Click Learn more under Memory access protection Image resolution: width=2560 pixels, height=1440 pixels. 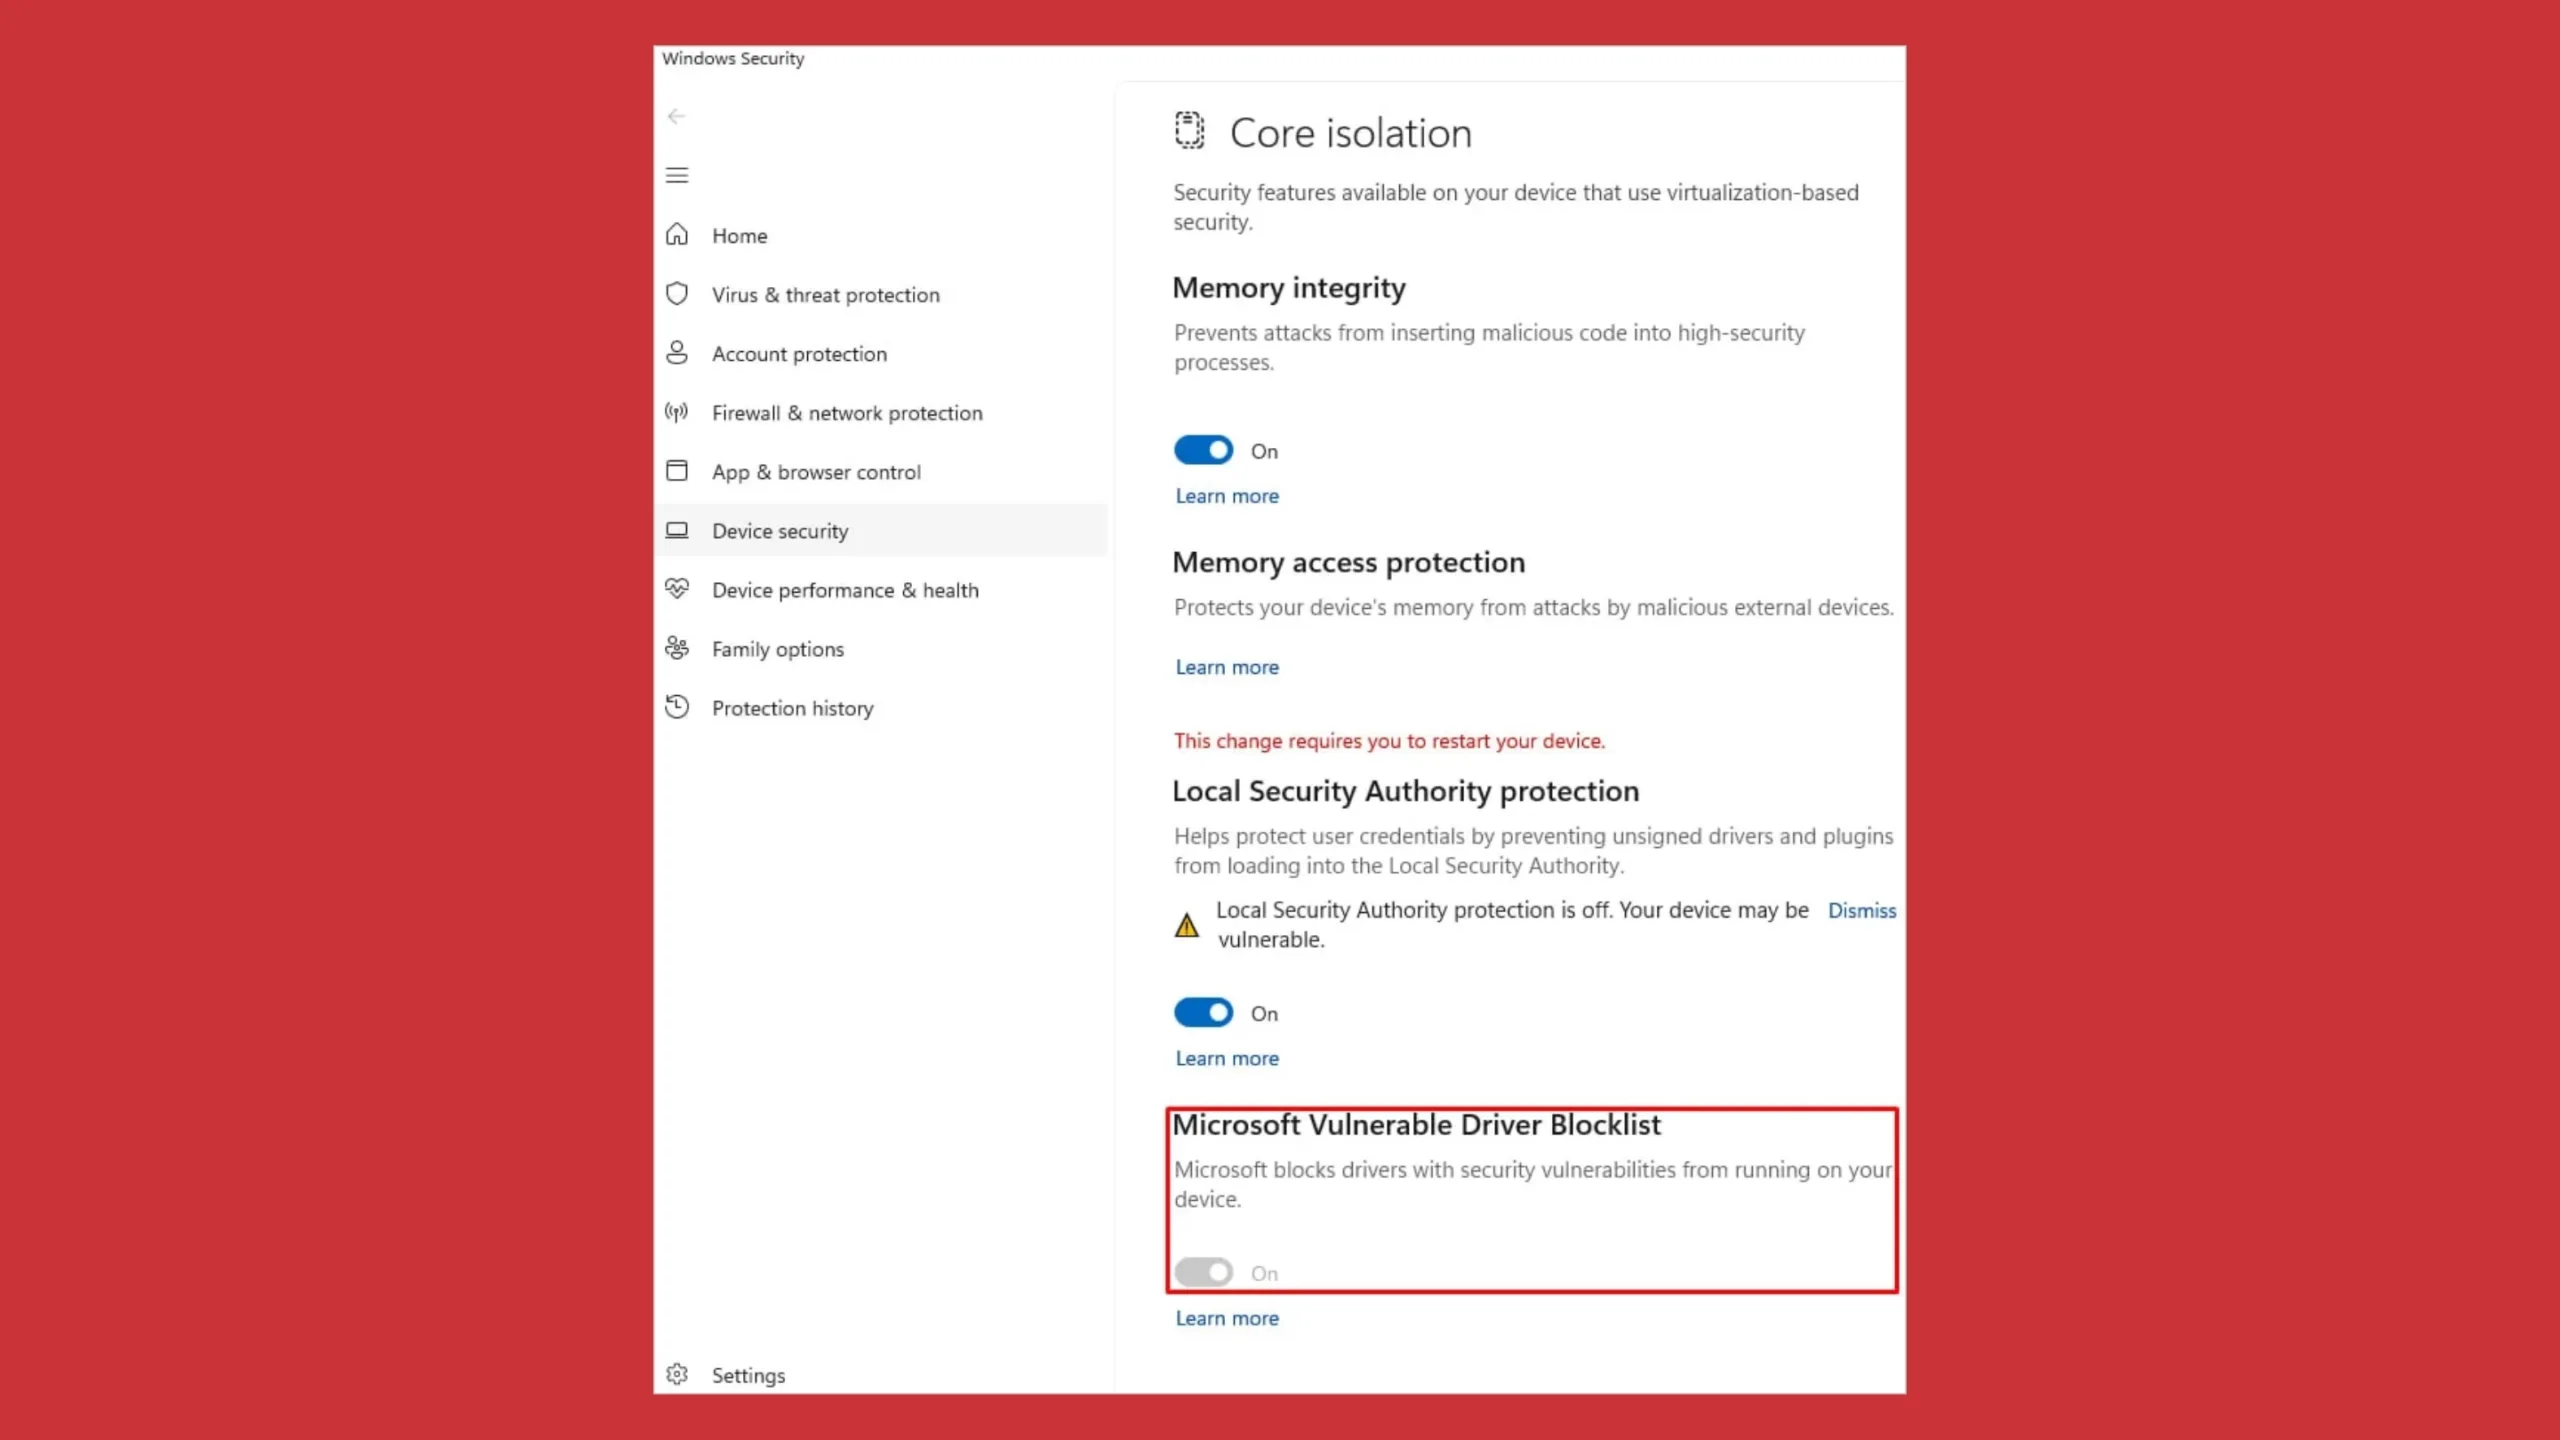point(1227,667)
